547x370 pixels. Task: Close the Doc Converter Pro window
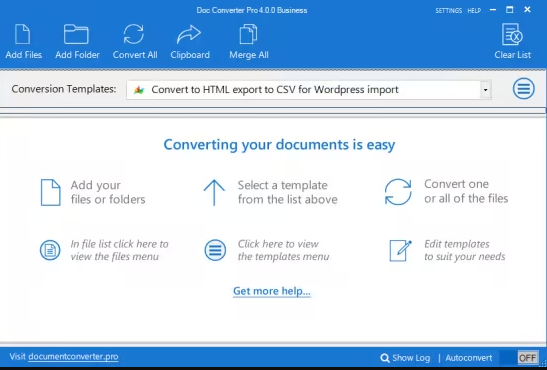pos(527,10)
